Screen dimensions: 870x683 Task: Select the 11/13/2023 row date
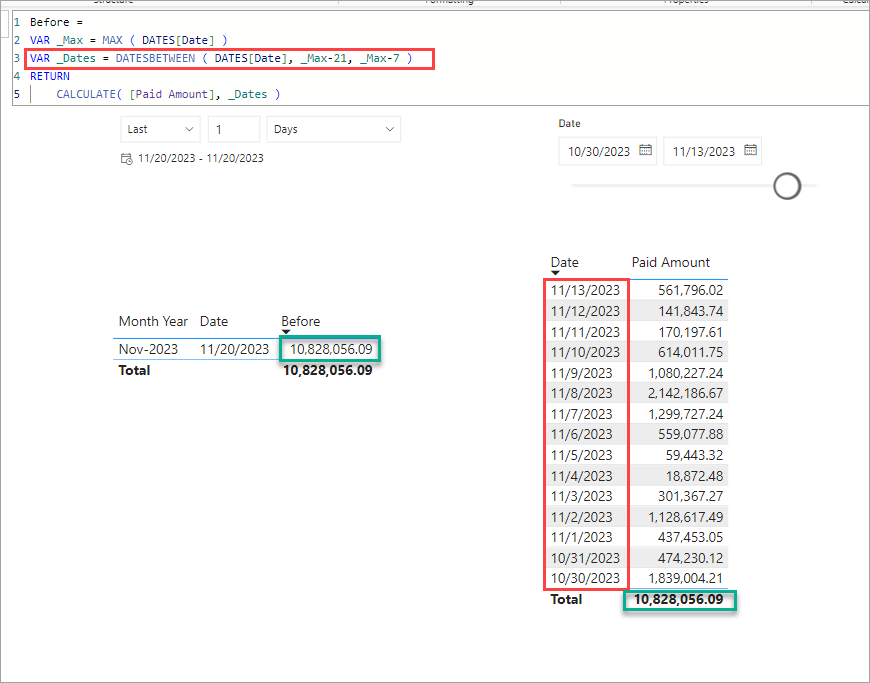585,290
